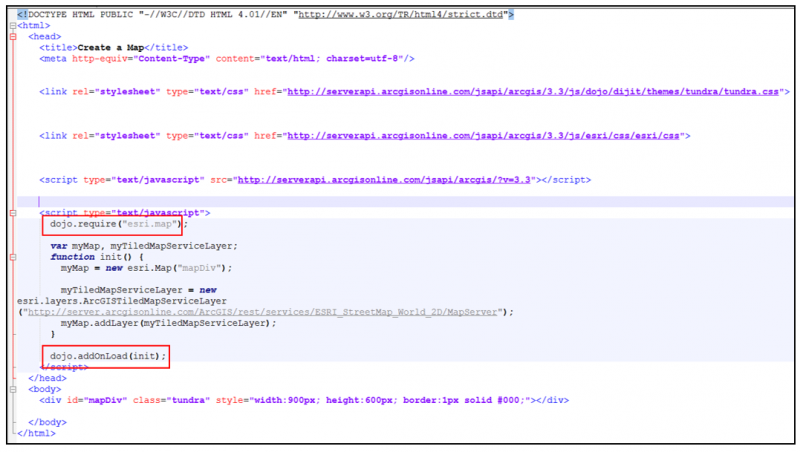Click the myMap.addLayer statement
The height and width of the screenshot is (452, 800).
167,323
